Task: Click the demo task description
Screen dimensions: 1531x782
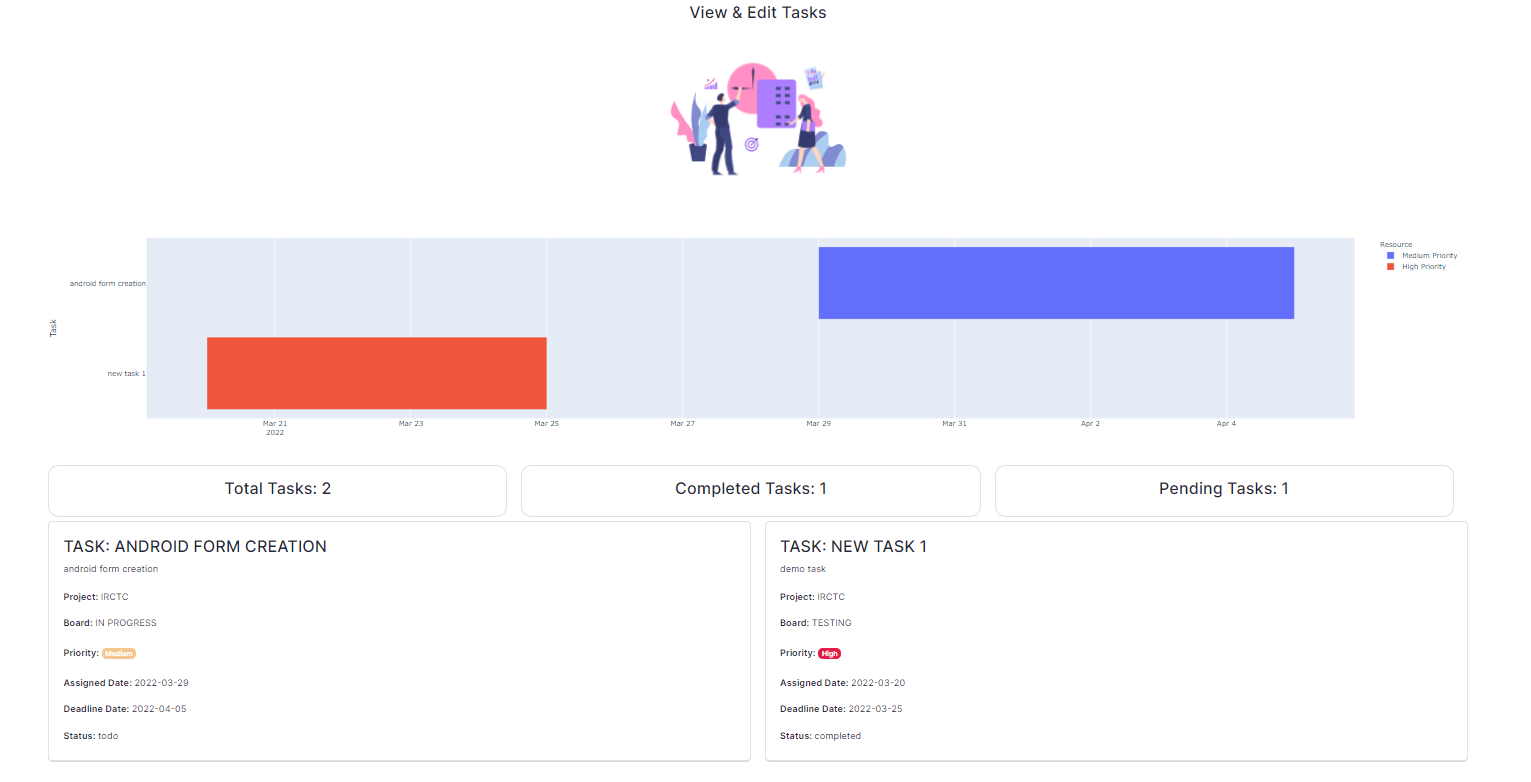Action: click(x=803, y=569)
